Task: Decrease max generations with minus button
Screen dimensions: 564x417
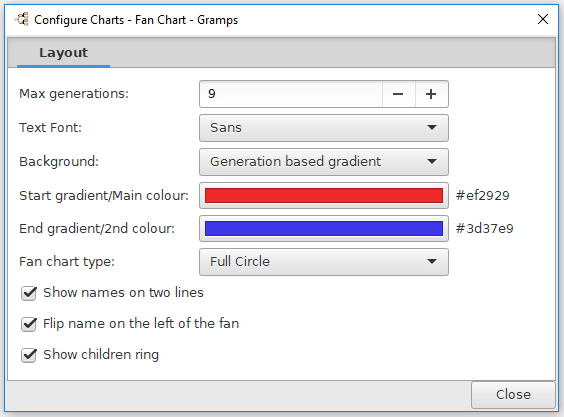Action: pos(399,94)
